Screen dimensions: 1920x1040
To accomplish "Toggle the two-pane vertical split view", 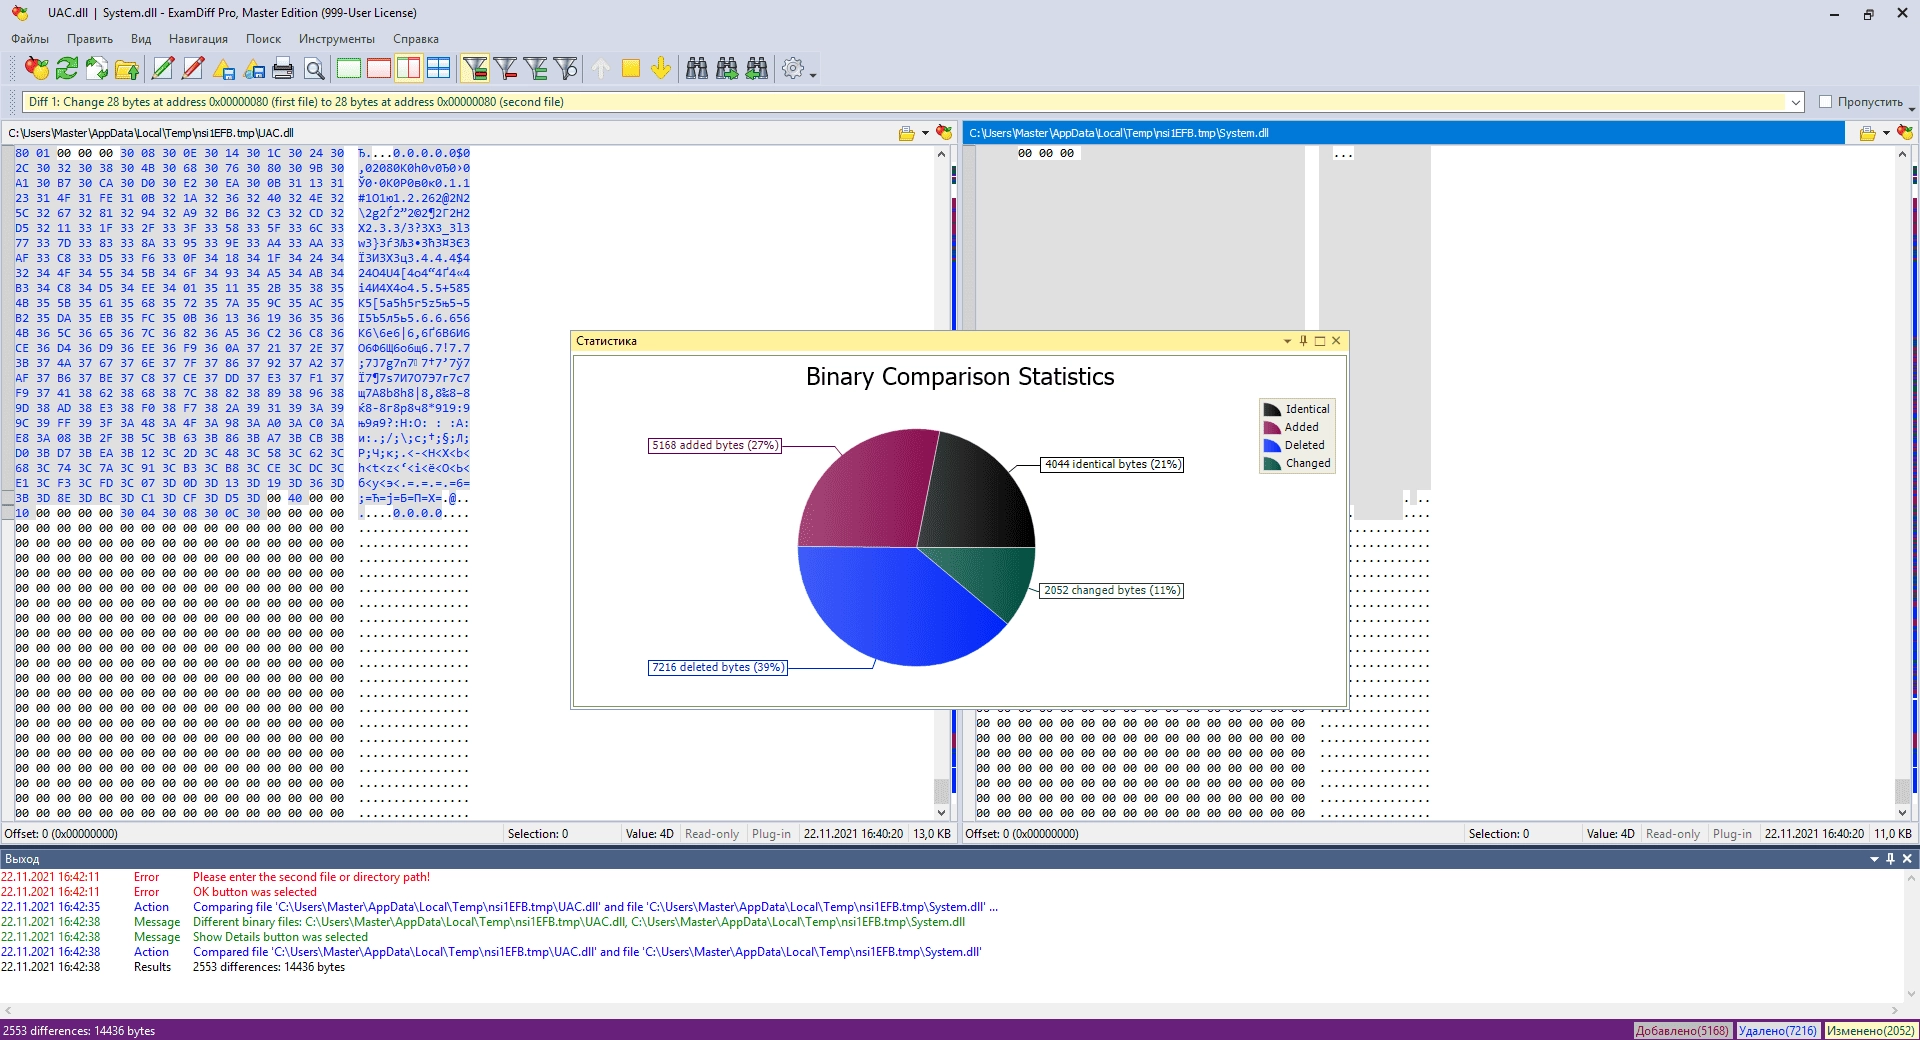I will click(409, 68).
